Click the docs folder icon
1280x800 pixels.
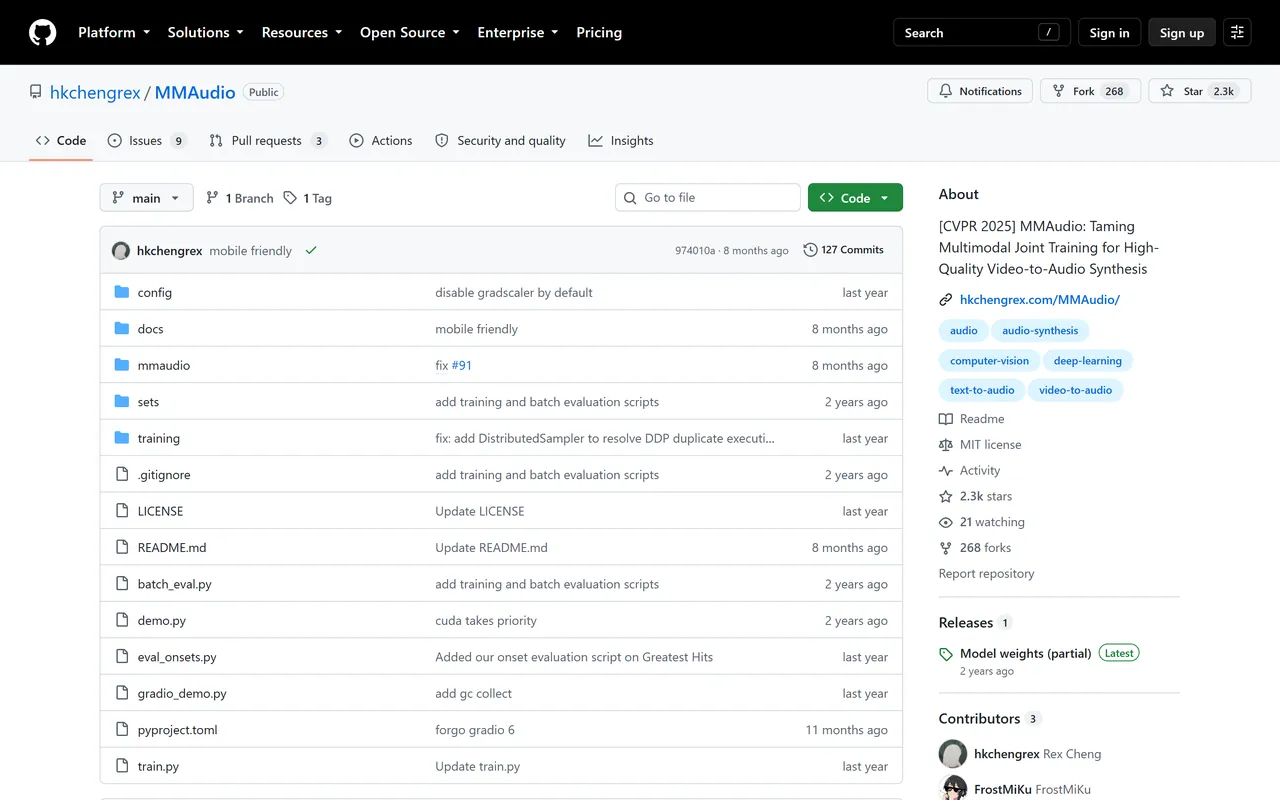click(x=122, y=329)
